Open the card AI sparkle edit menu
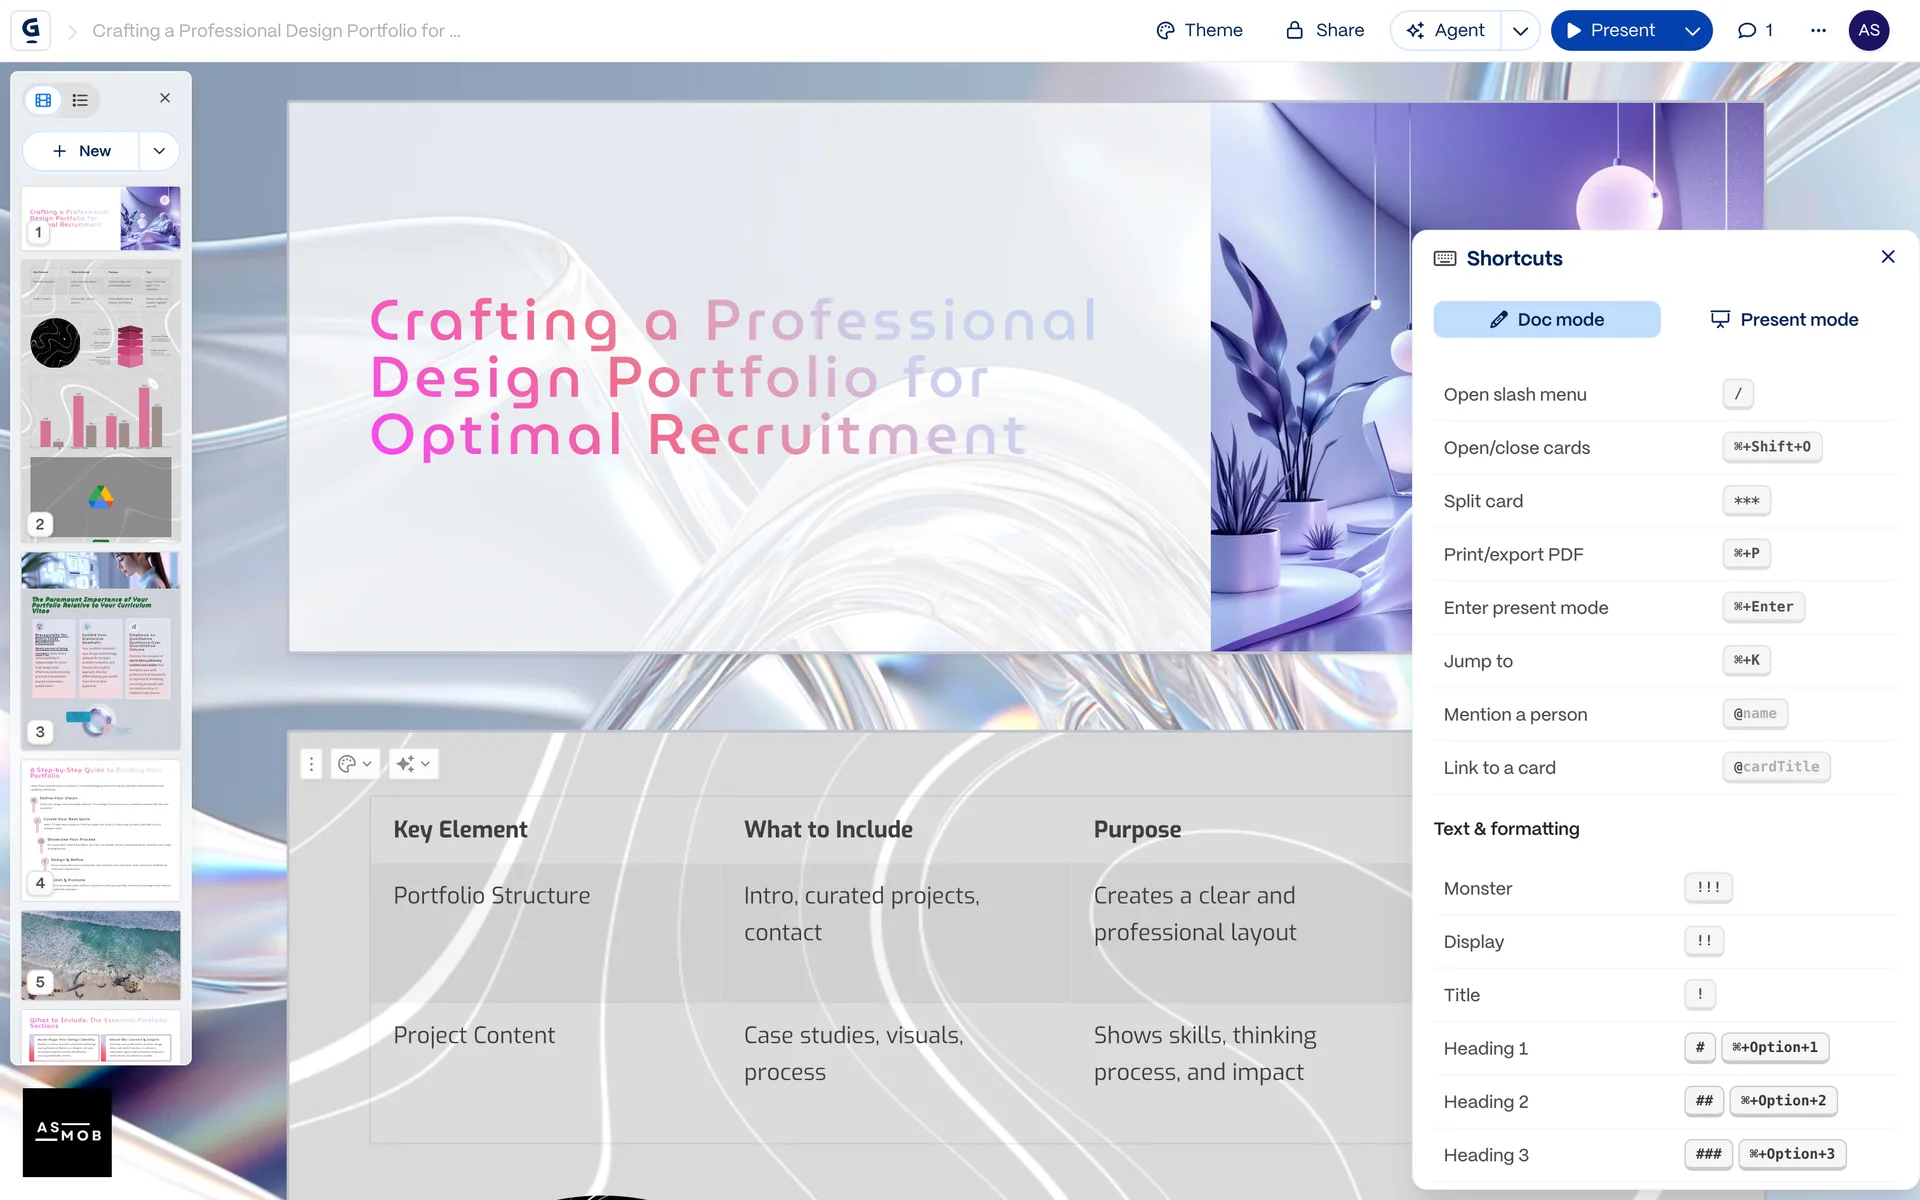The width and height of the screenshot is (1920, 1200). 413,764
